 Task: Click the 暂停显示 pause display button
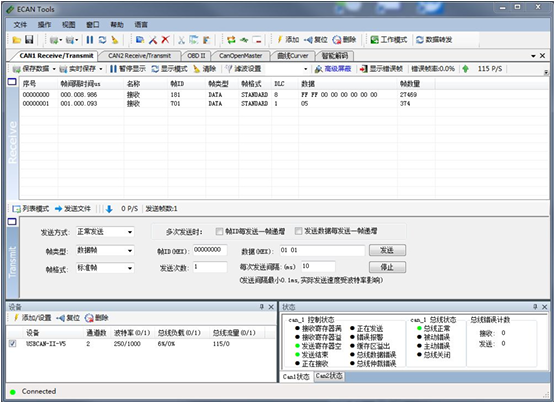pyautogui.click(x=128, y=69)
